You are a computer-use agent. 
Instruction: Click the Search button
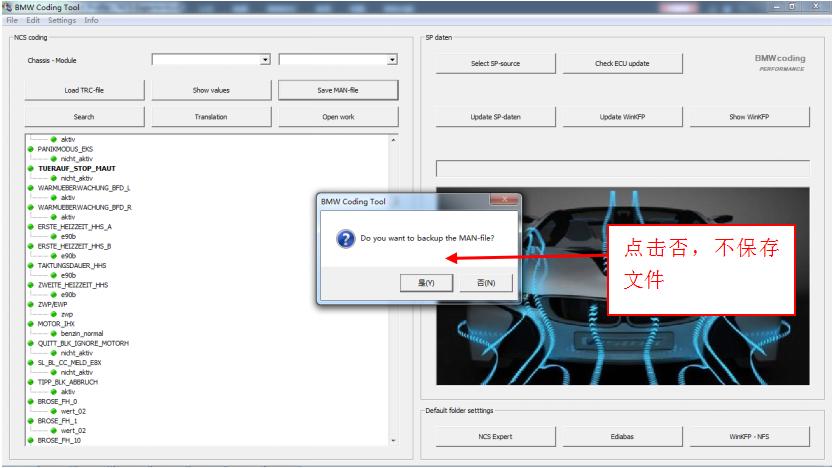84,117
